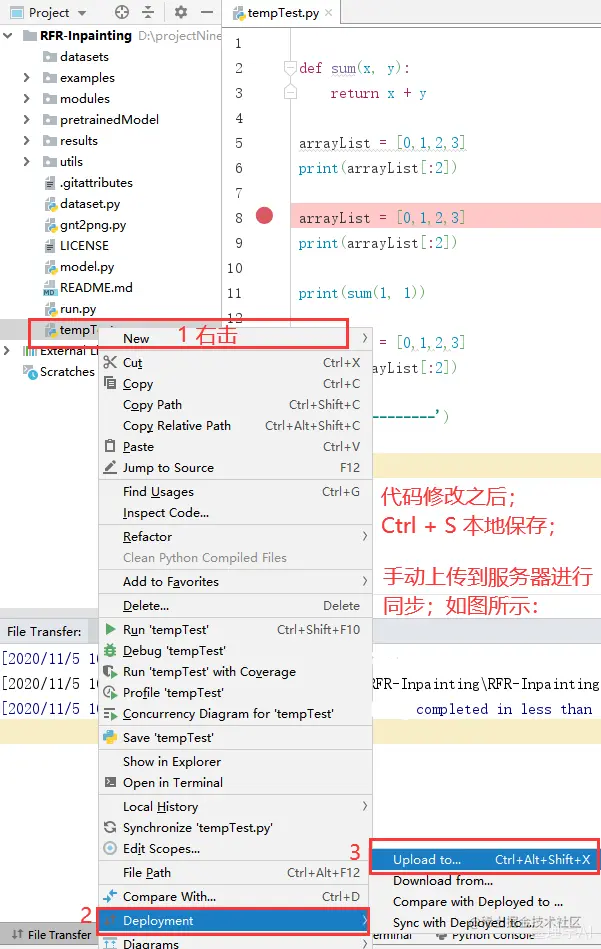Choose Jump to Source entry
This screenshot has width=601, height=949.
[235, 468]
